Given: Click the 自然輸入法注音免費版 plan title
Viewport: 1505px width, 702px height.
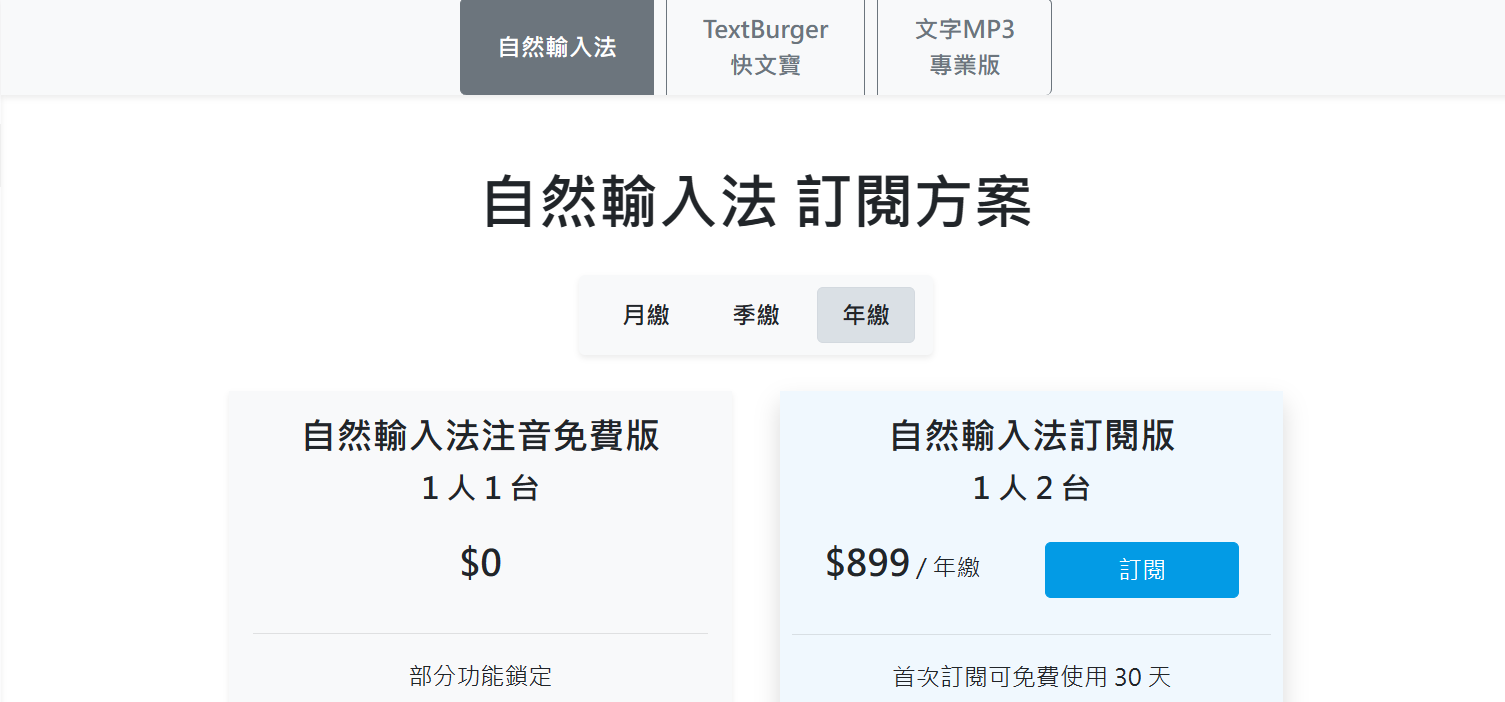Looking at the screenshot, I should (x=481, y=436).
